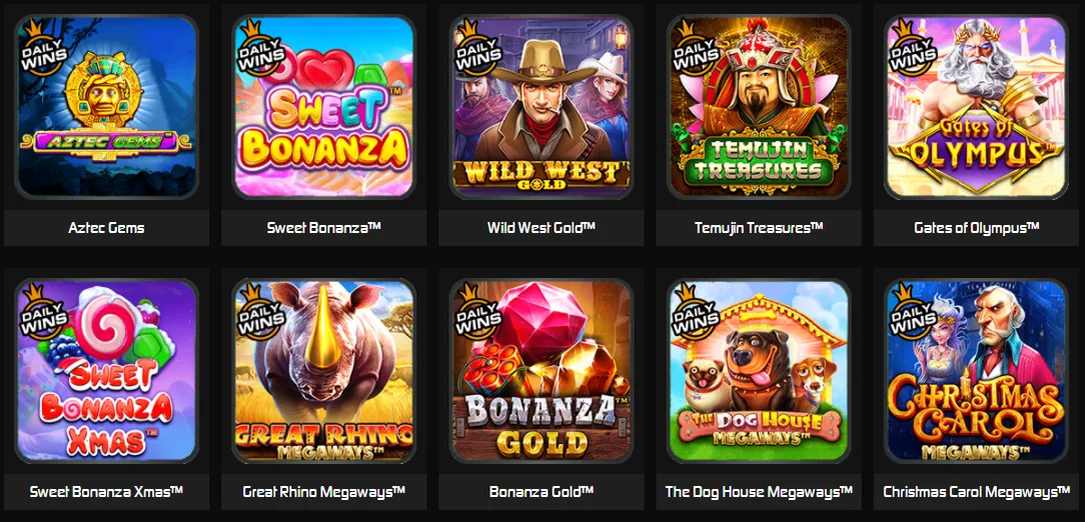Launch Christmas Carol Megaways game image
1085x522 pixels.
pos(976,371)
